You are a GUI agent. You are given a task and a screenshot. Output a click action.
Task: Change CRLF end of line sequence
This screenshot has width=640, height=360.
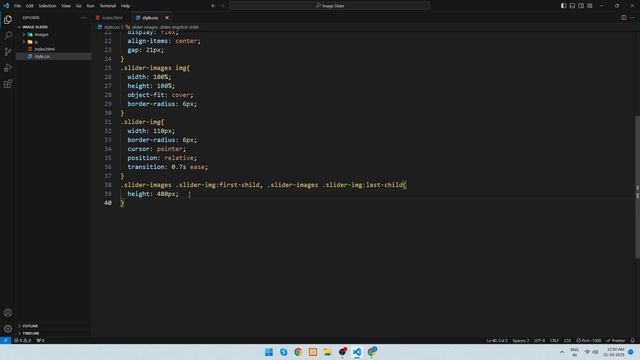coord(554,340)
